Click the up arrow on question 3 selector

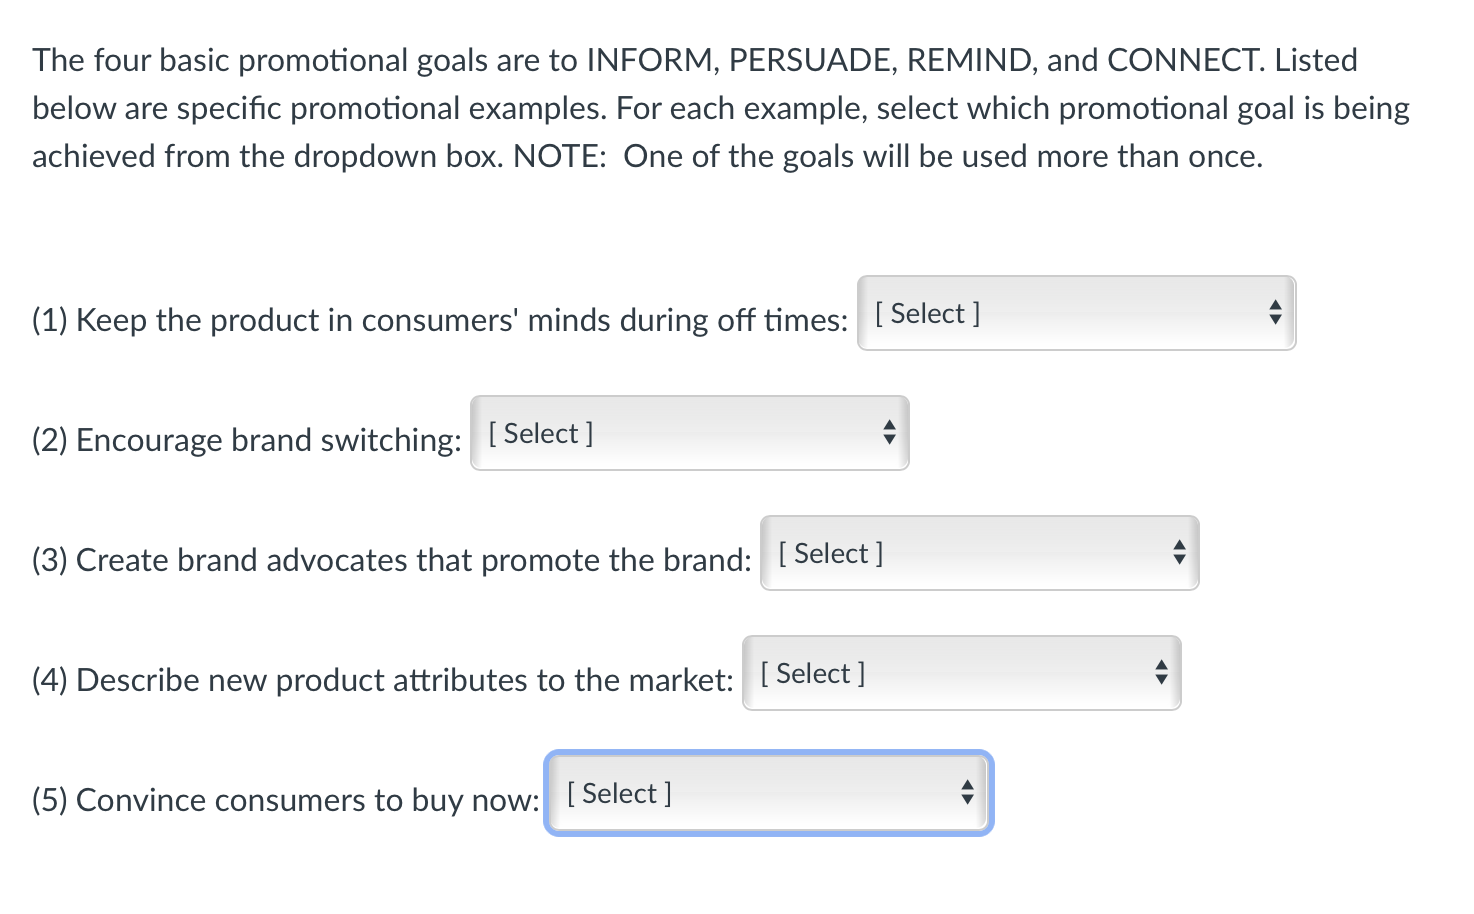pos(1178,546)
